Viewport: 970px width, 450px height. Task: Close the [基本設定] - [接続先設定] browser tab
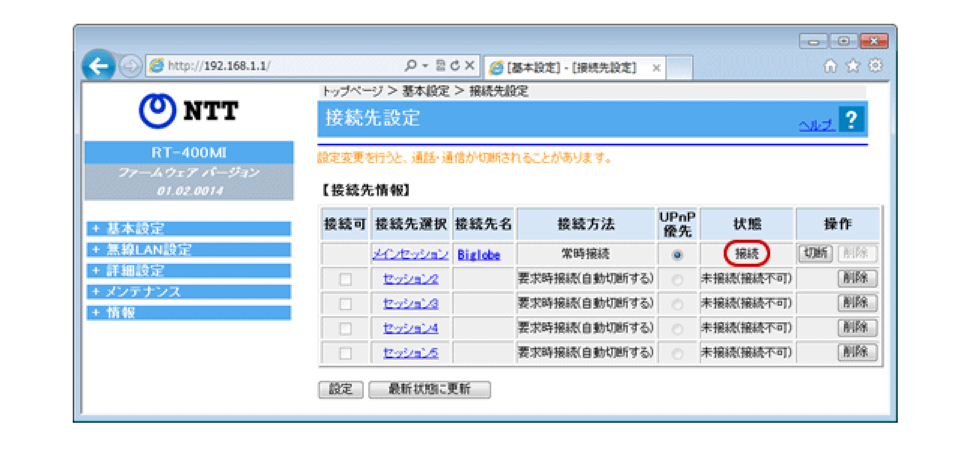click(656, 68)
